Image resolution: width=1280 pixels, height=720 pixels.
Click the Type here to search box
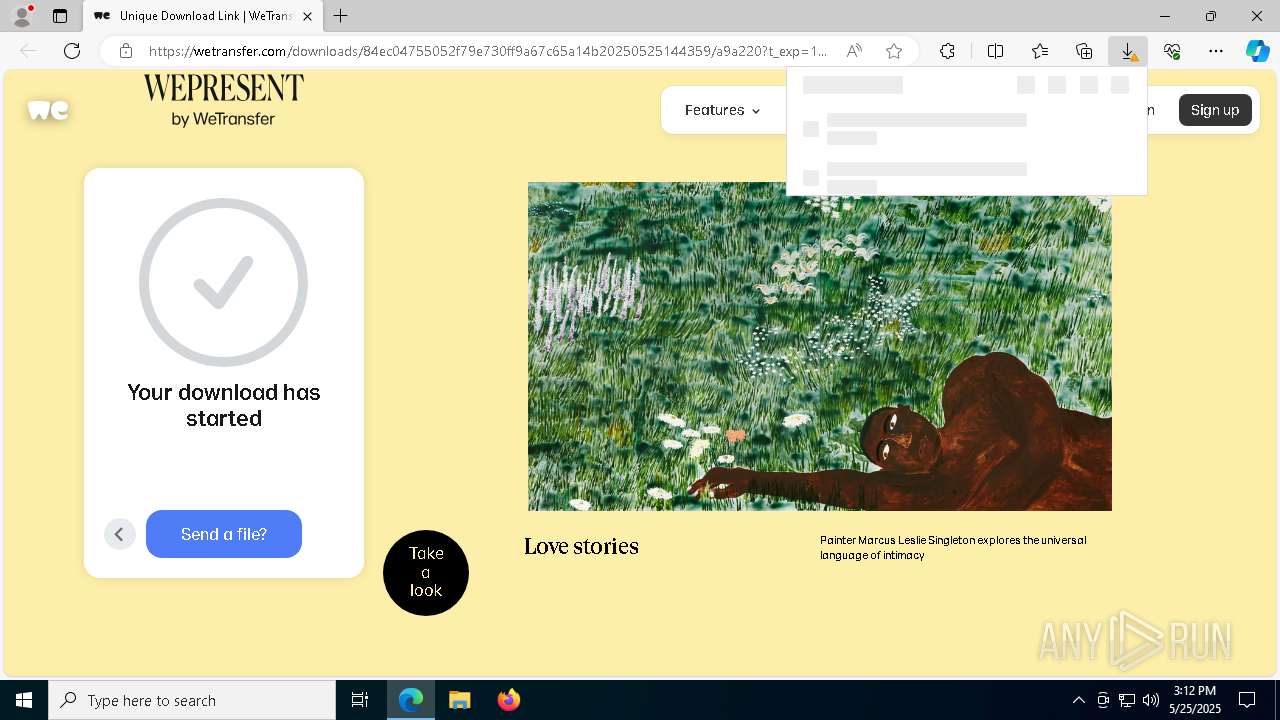click(192, 700)
